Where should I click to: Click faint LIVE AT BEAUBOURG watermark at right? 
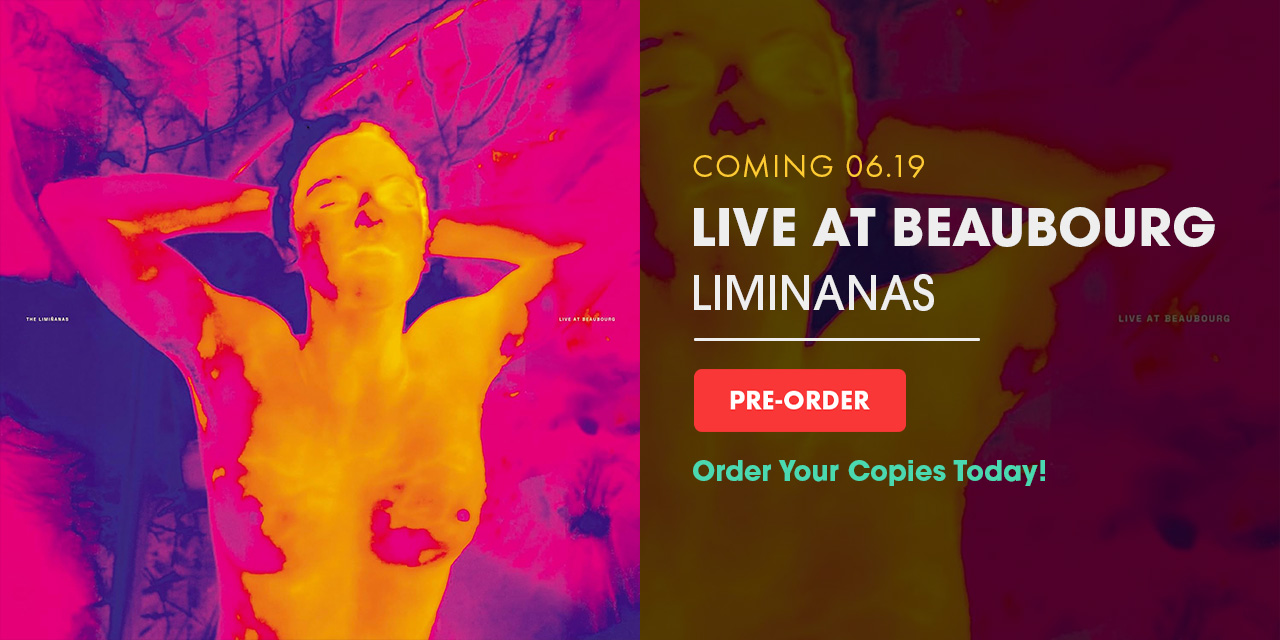[1174, 318]
